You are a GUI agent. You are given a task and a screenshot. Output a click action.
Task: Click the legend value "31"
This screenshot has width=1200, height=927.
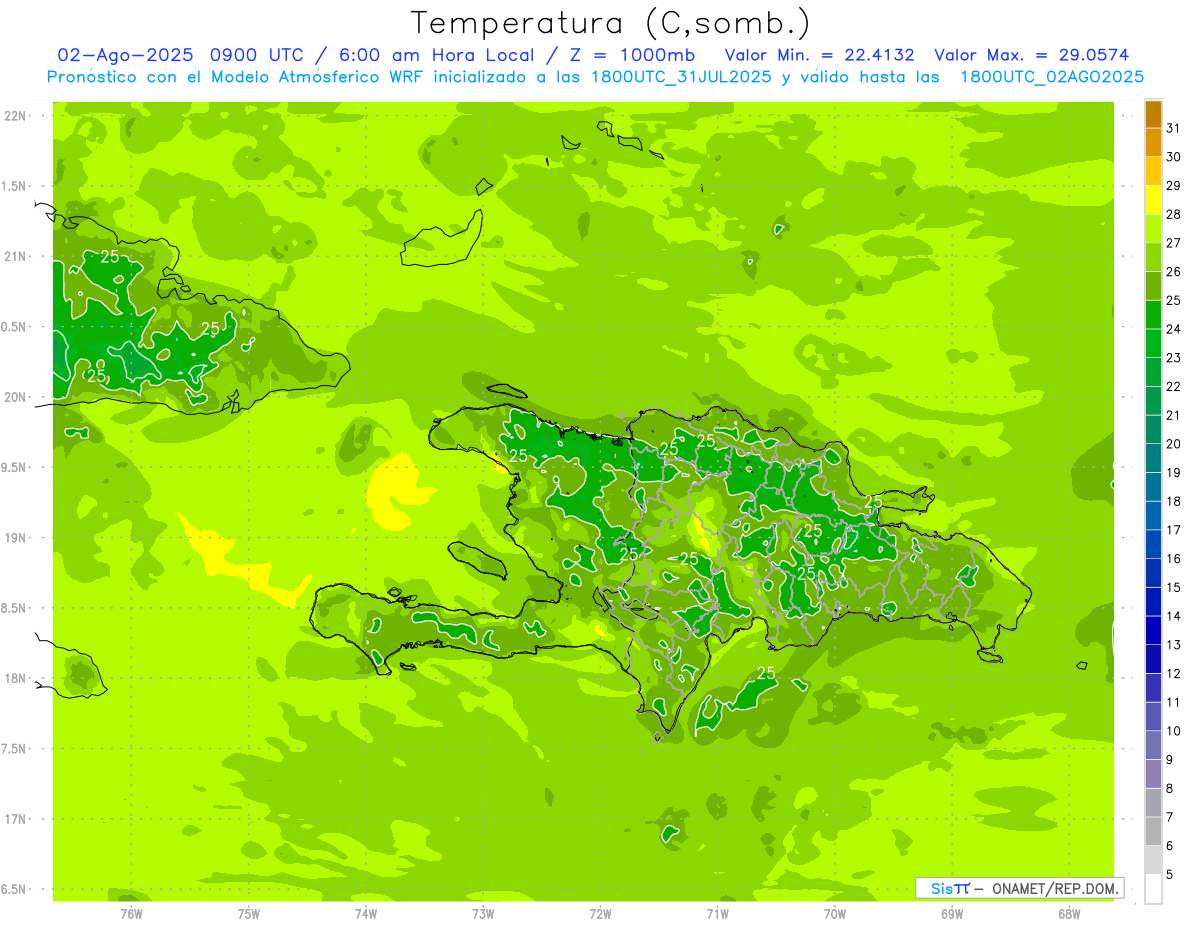(1173, 128)
